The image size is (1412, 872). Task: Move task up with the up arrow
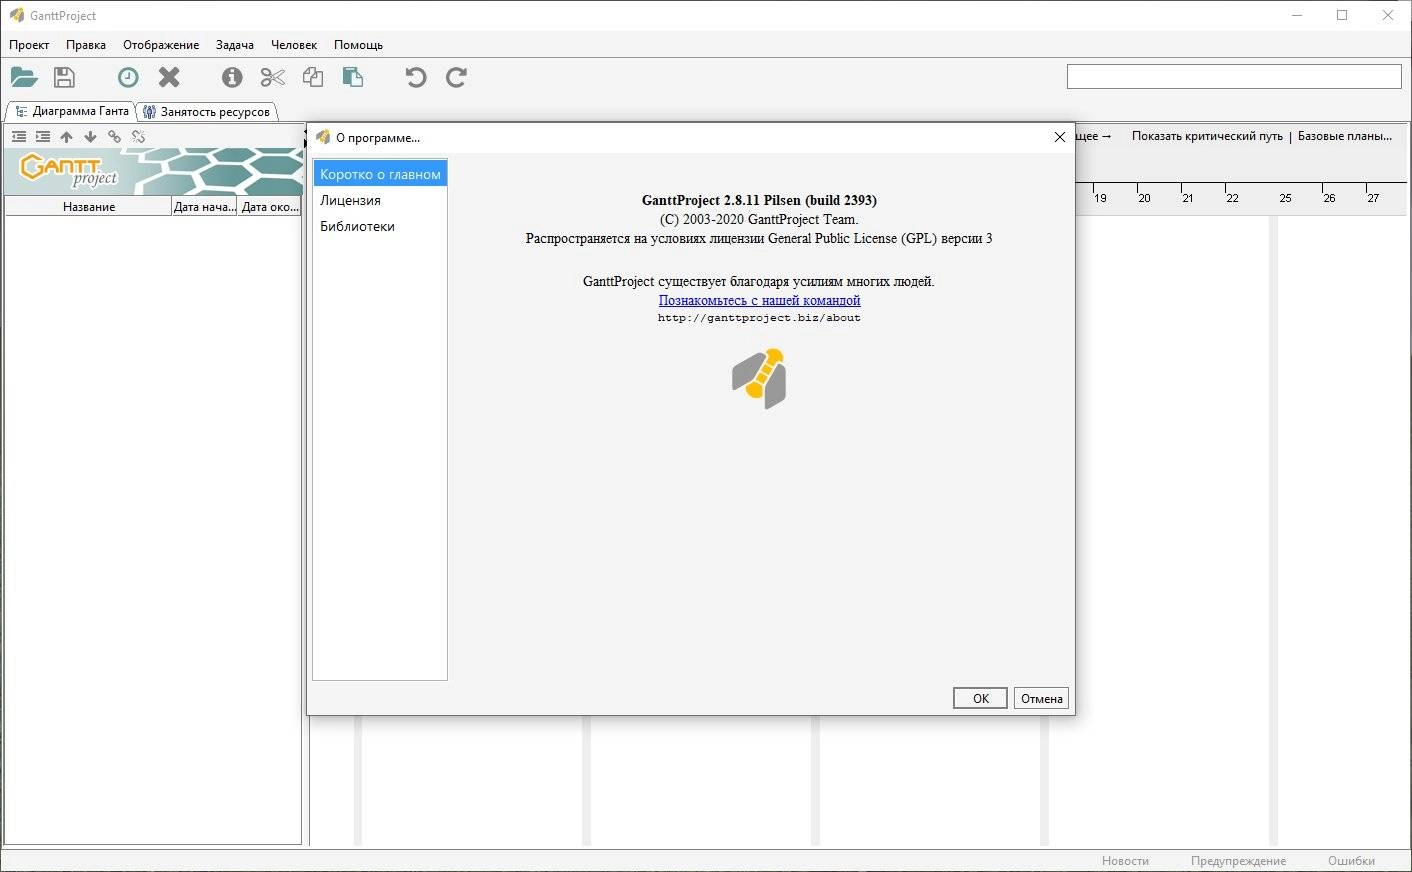(66, 136)
